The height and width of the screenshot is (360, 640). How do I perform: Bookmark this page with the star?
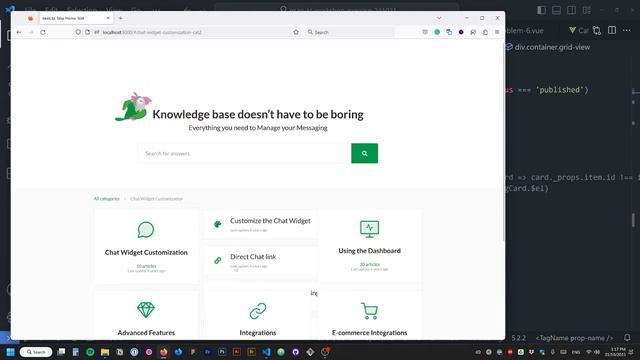point(296,32)
